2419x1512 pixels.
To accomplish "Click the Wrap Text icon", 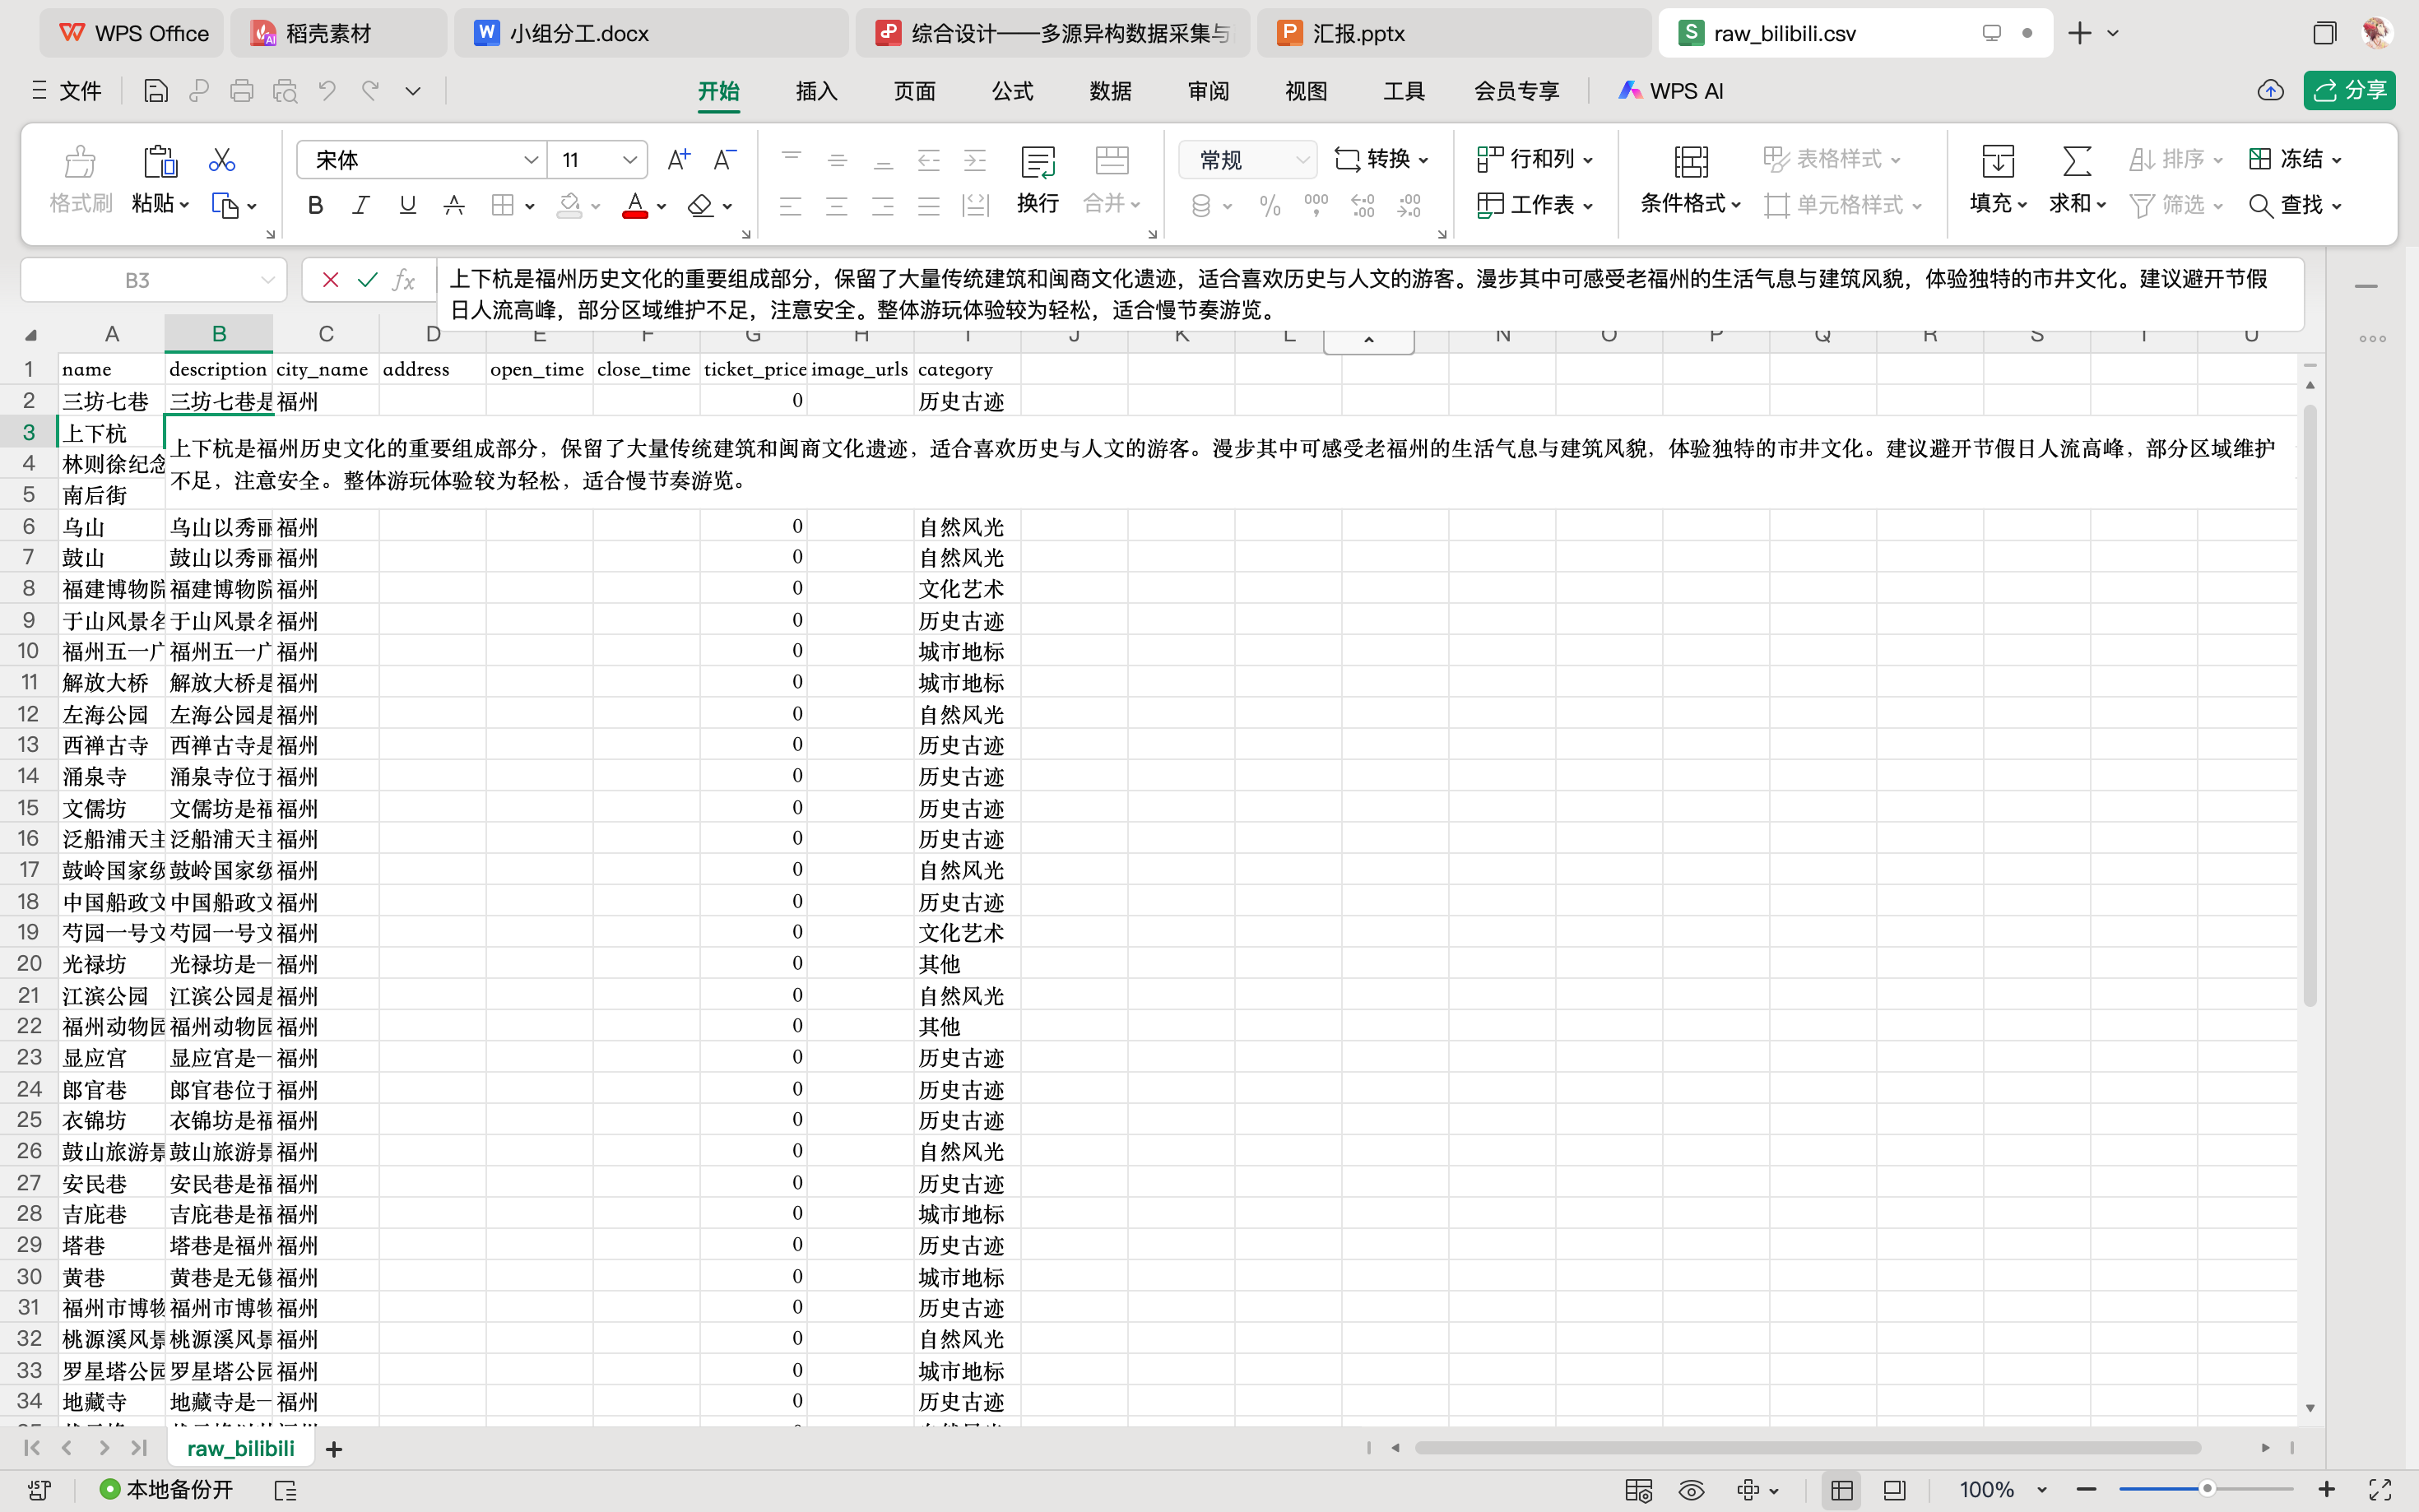I will tap(1037, 162).
